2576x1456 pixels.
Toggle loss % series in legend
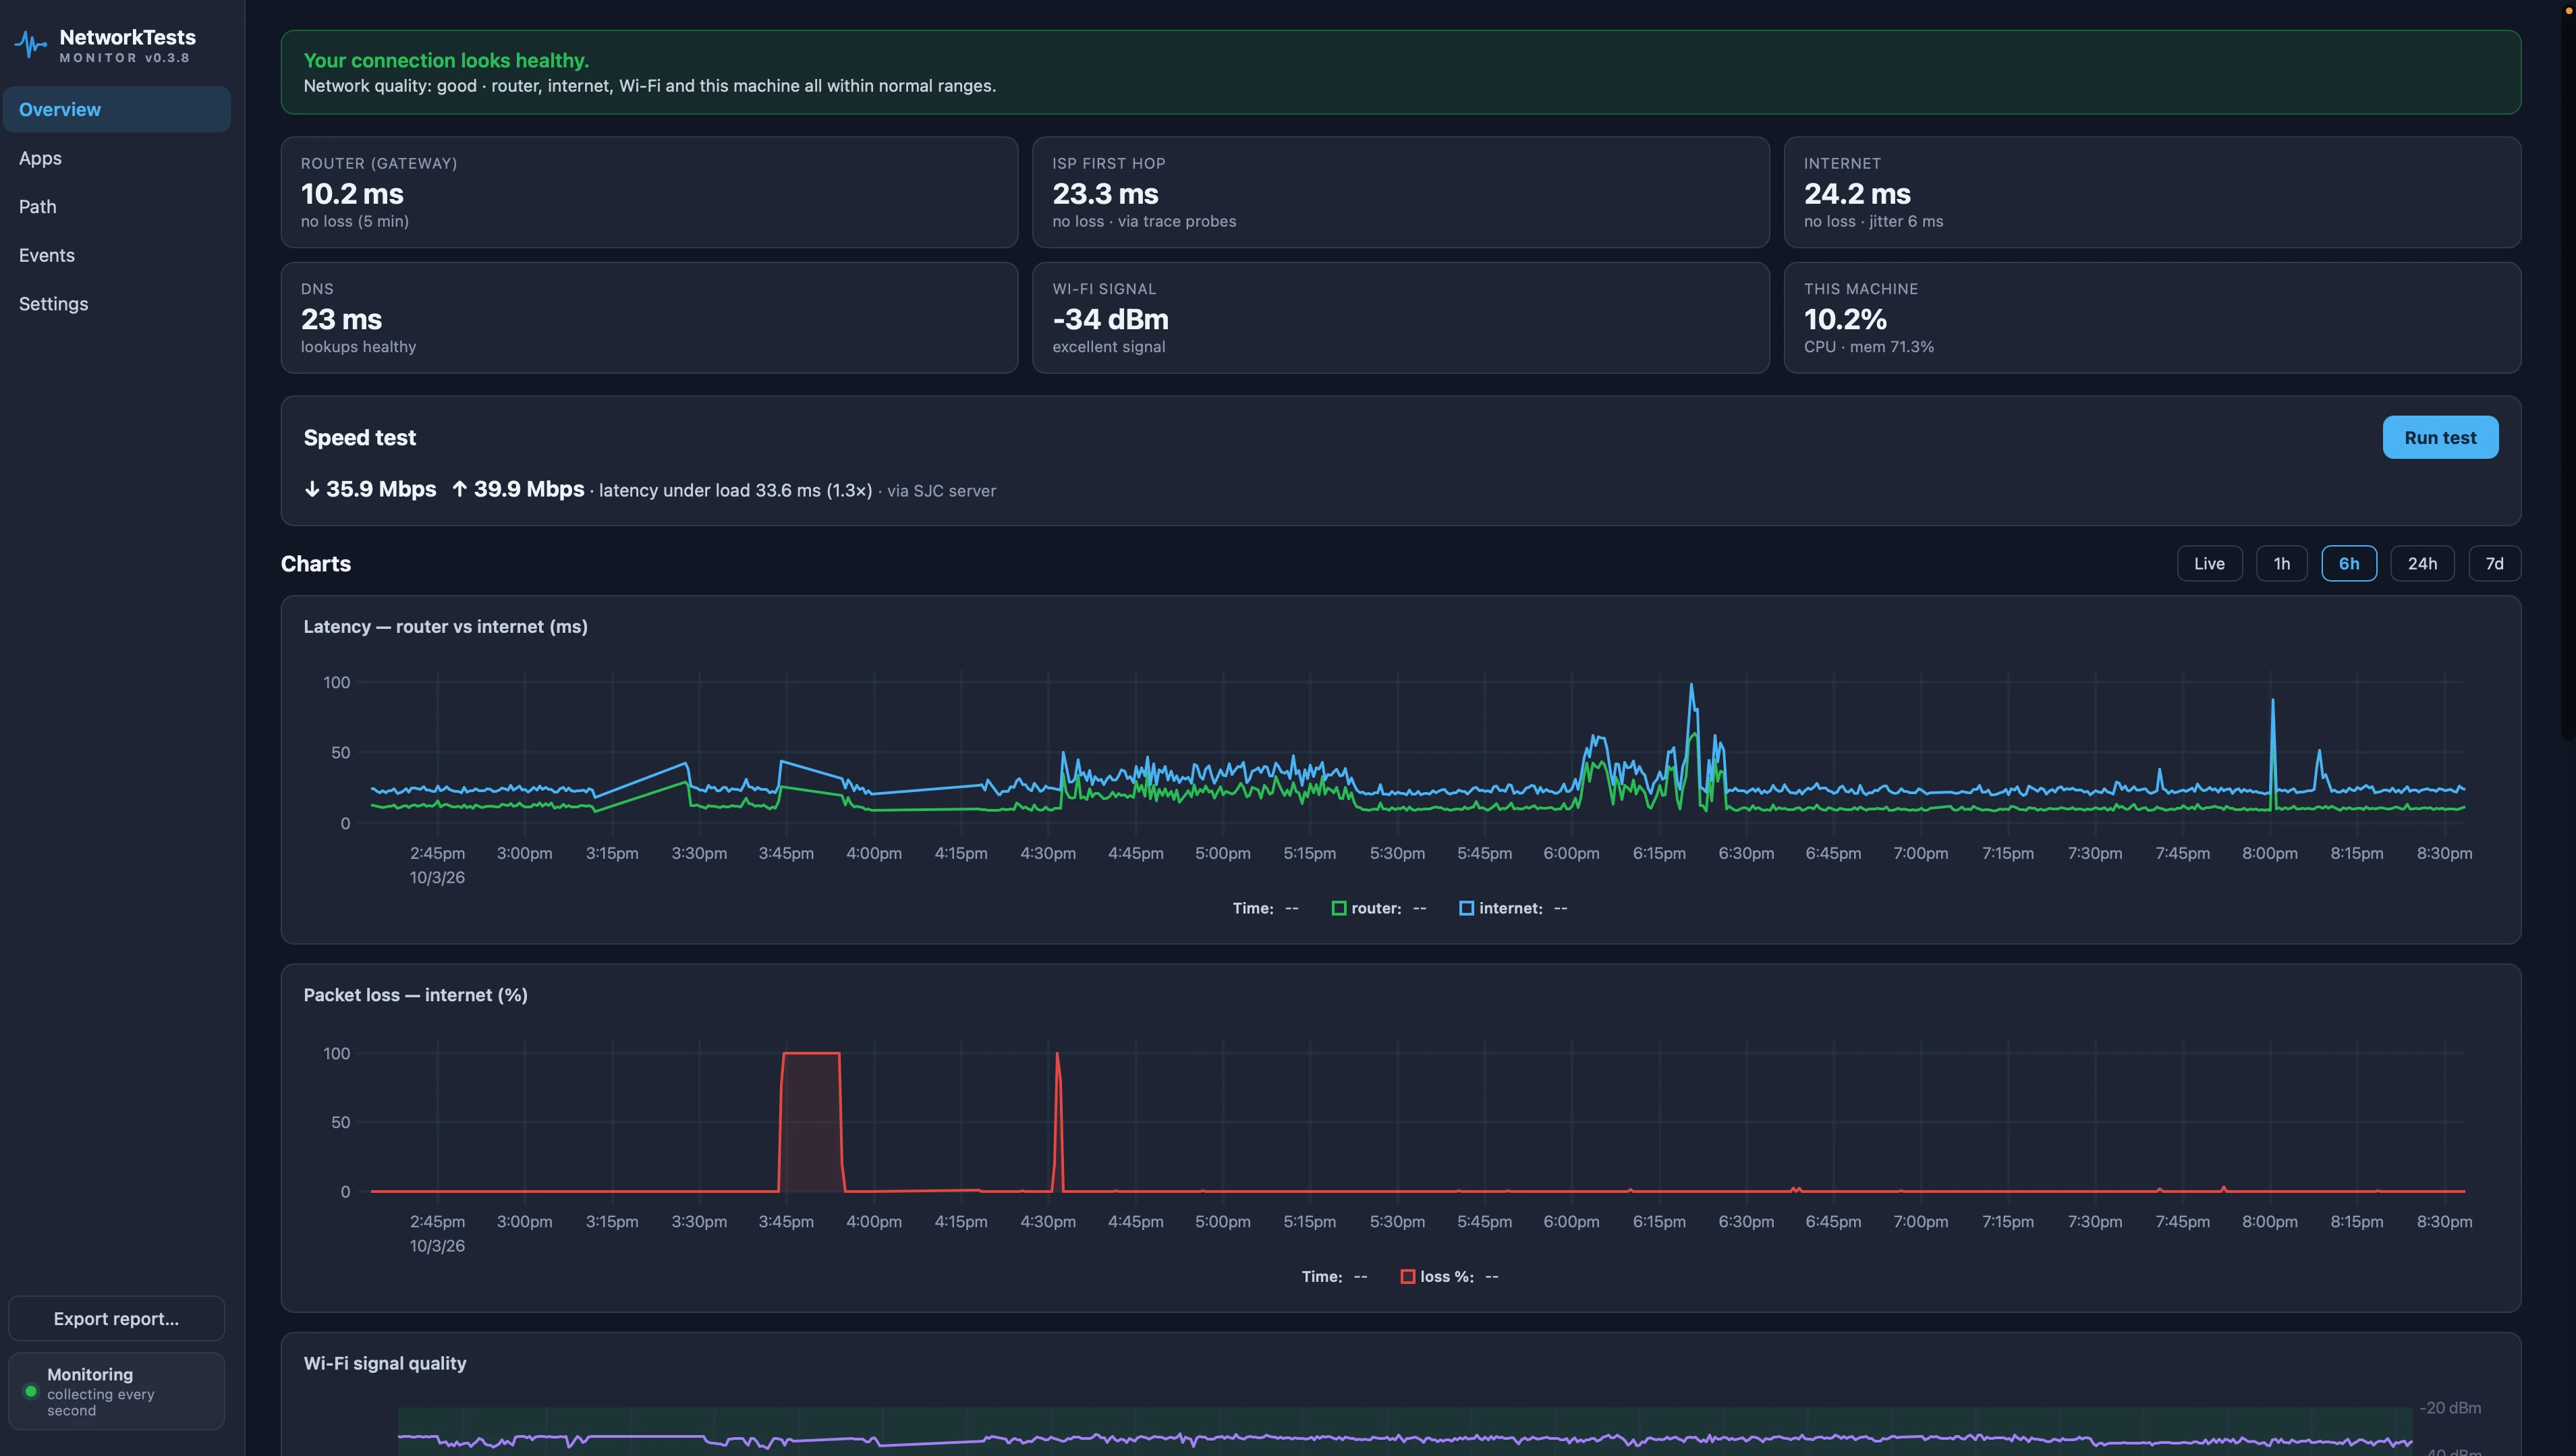tap(1436, 1276)
